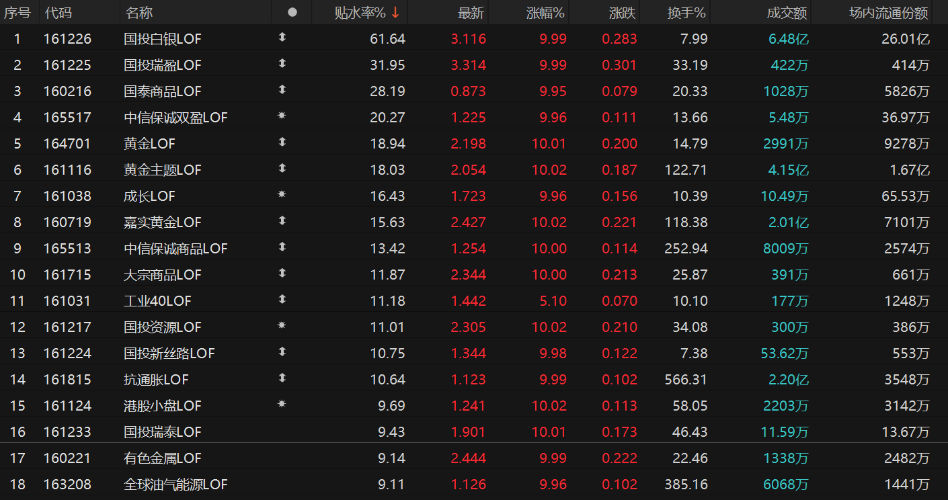Click the marker icon in the 黄金主题LOF row
Image resolution: width=948 pixels, height=500 pixels.
click(x=282, y=168)
